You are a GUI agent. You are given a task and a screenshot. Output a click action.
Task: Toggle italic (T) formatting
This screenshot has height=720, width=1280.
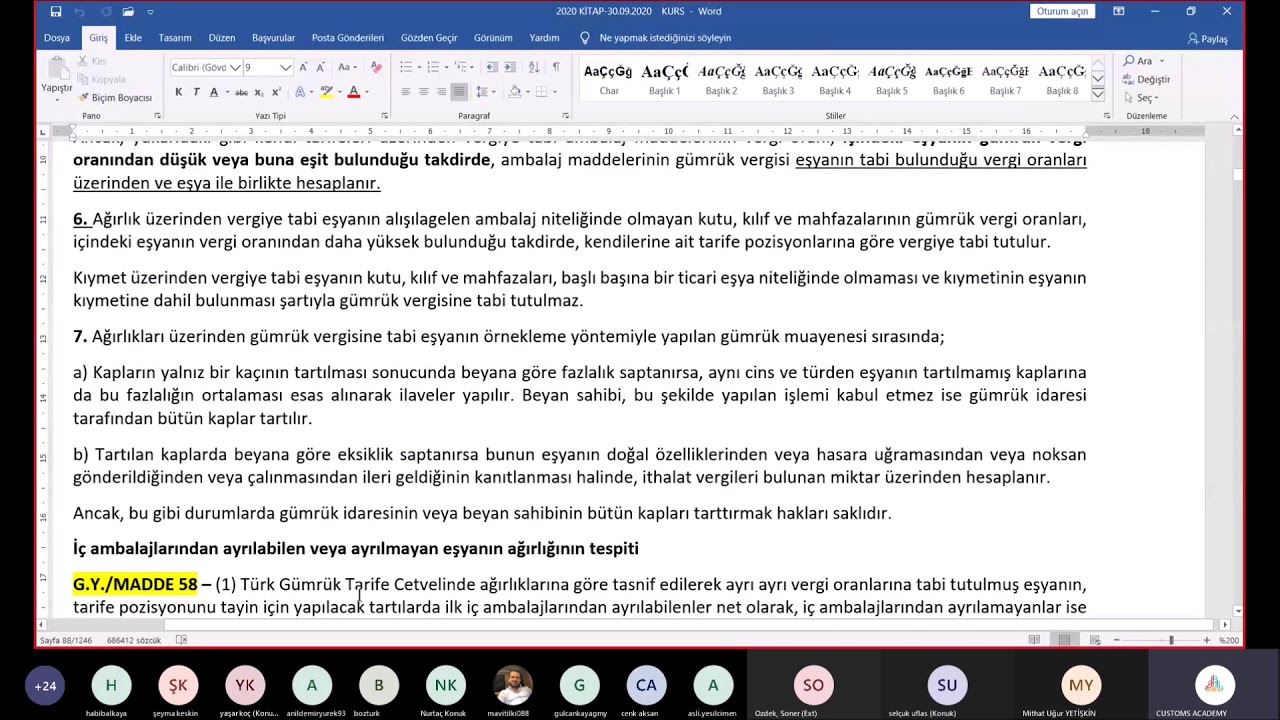(x=196, y=92)
